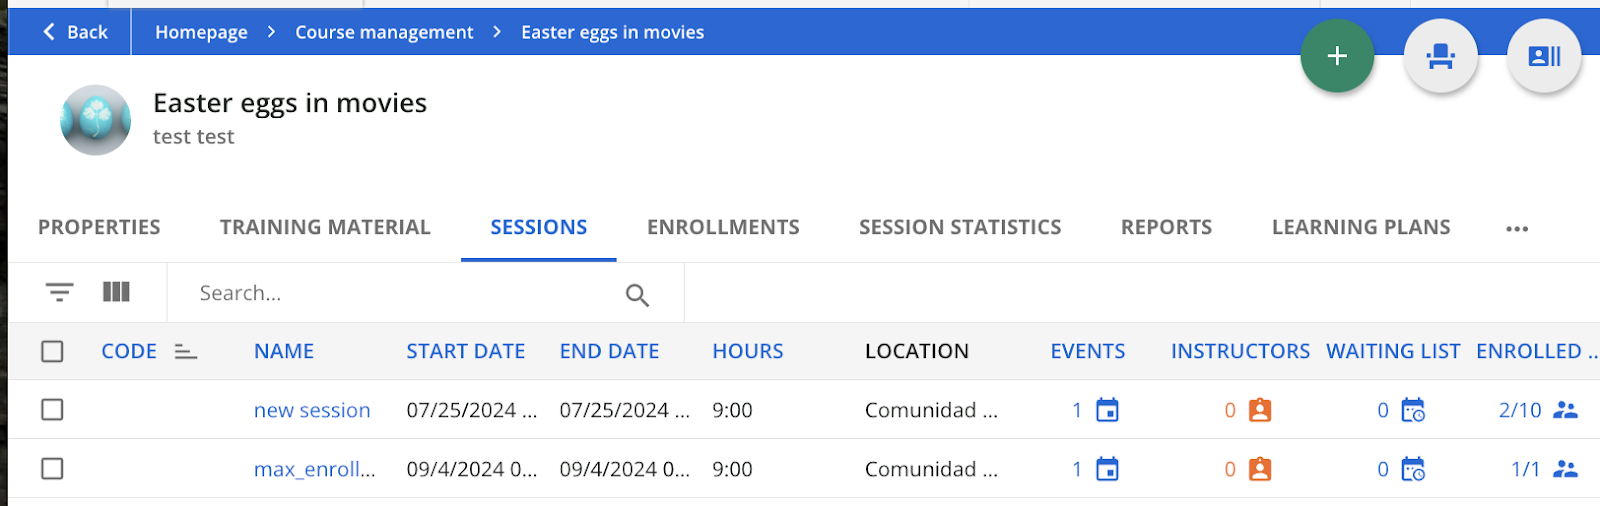The height and width of the screenshot is (506, 1600).
Task: Open the column layout icon
Action: (116, 291)
